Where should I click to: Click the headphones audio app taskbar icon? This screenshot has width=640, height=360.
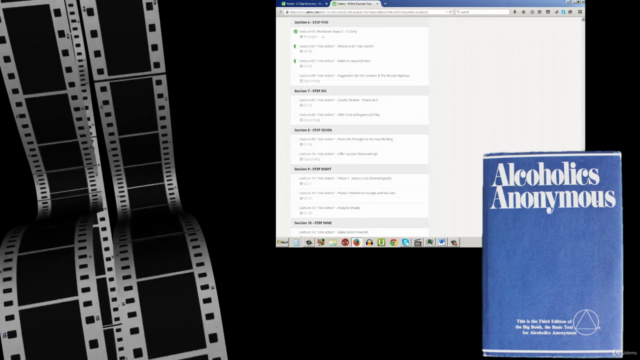click(369, 242)
